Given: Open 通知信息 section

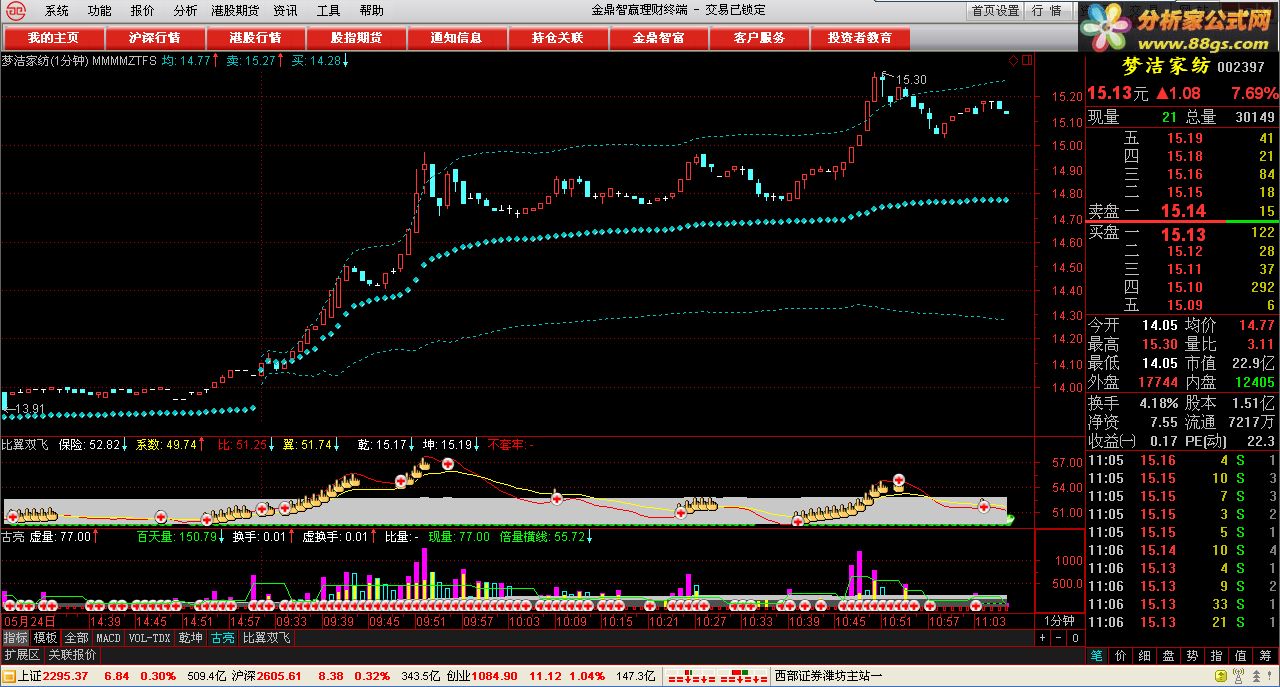Looking at the screenshot, I should (456, 38).
